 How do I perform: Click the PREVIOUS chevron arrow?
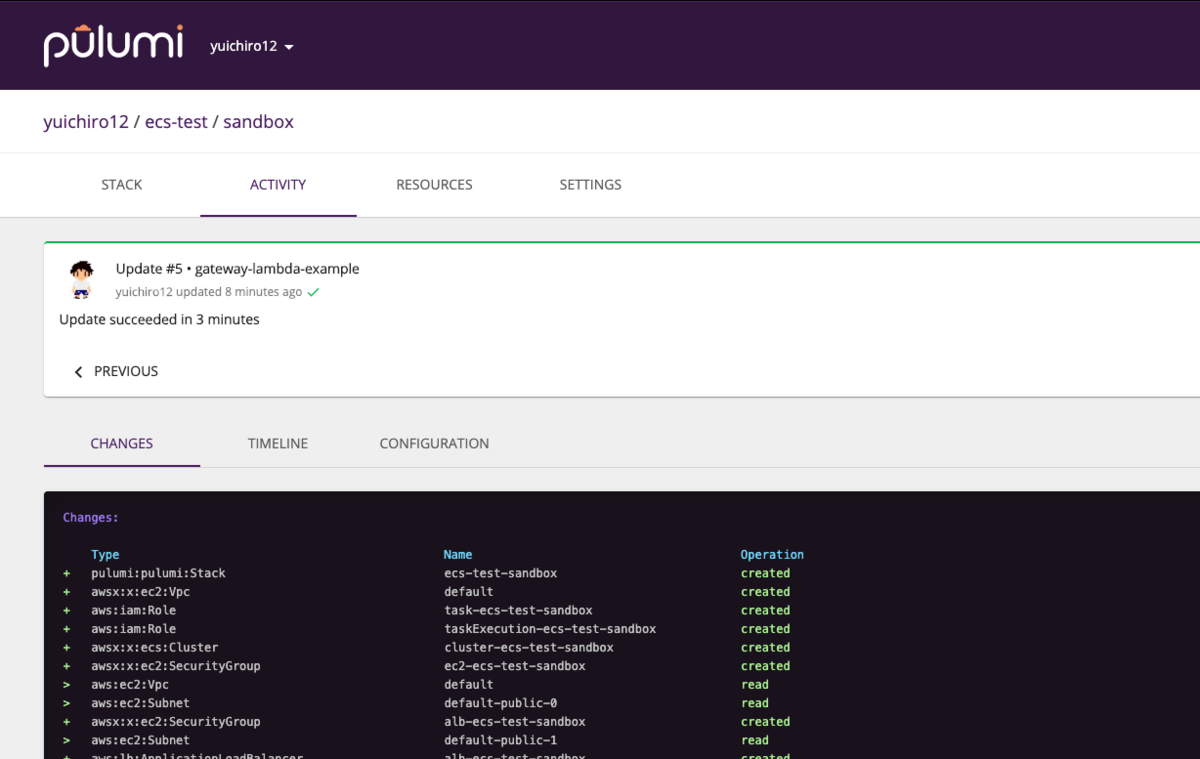click(x=78, y=372)
